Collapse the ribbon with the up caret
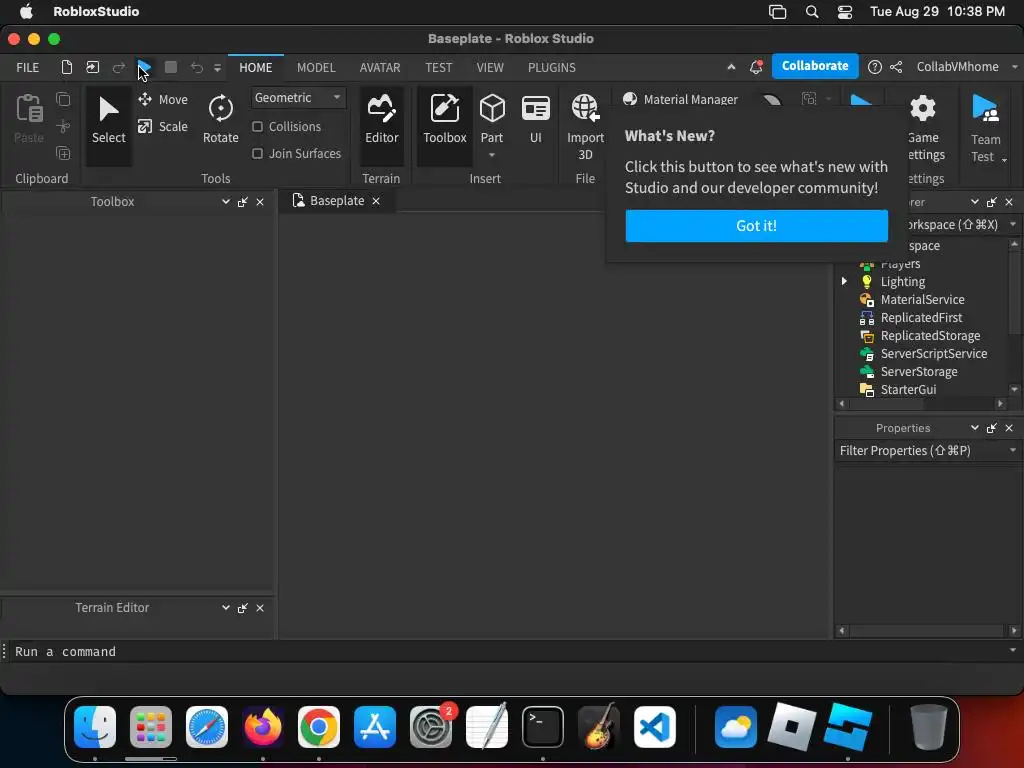The height and width of the screenshot is (768, 1024). click(x=731, y=67)
